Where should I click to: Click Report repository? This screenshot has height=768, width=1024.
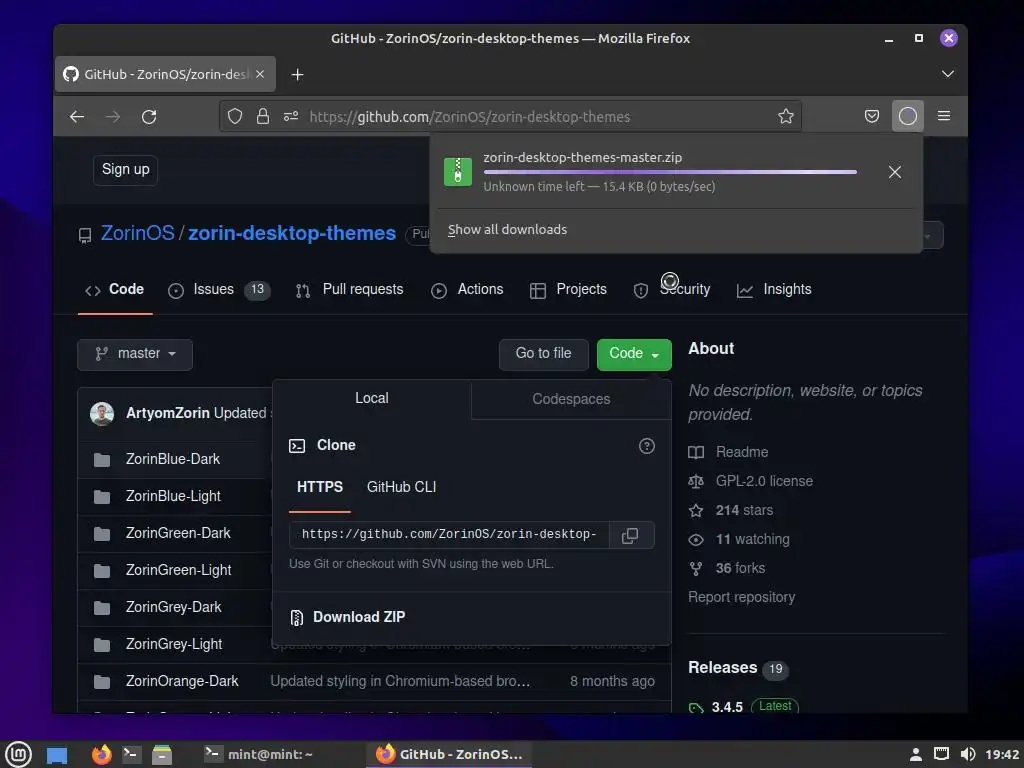pos(742,598)
